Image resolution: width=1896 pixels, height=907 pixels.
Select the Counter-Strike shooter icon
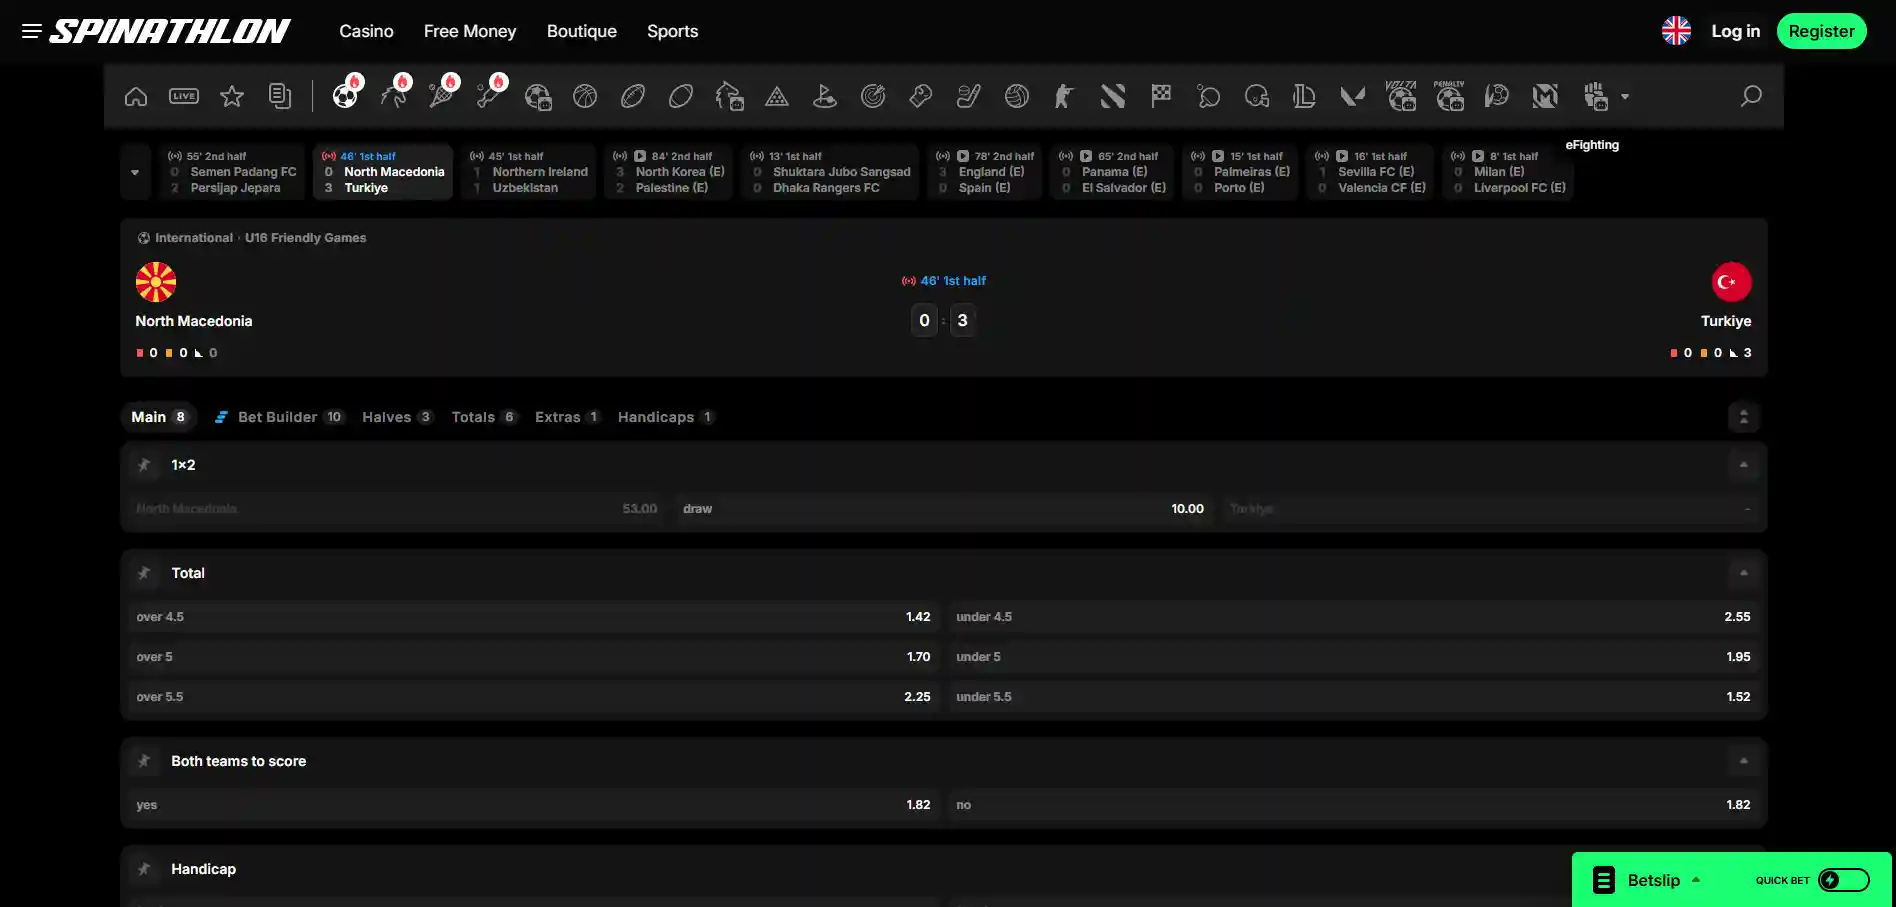tap(1065, 96)
